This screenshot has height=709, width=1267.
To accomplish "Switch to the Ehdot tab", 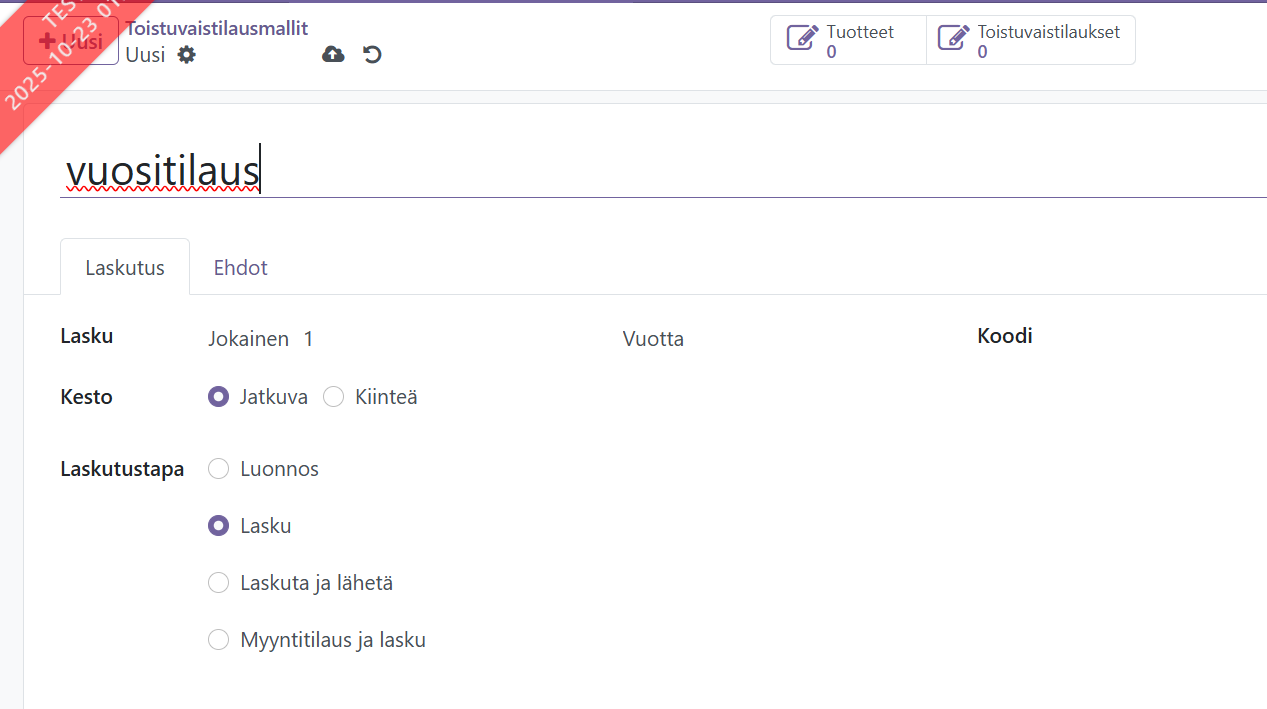I will click(240, 268).
